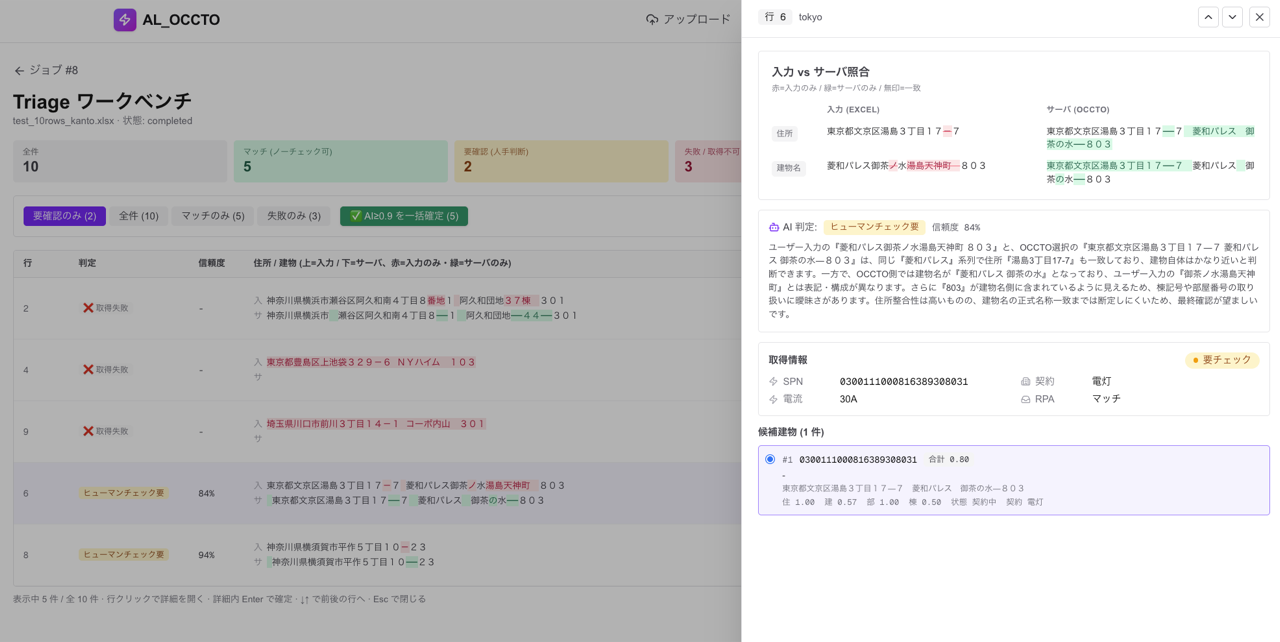The width and height of the screenshot is (1280, 642).
Task: Click the 全件 10 summary card
Action: point(120,161)
